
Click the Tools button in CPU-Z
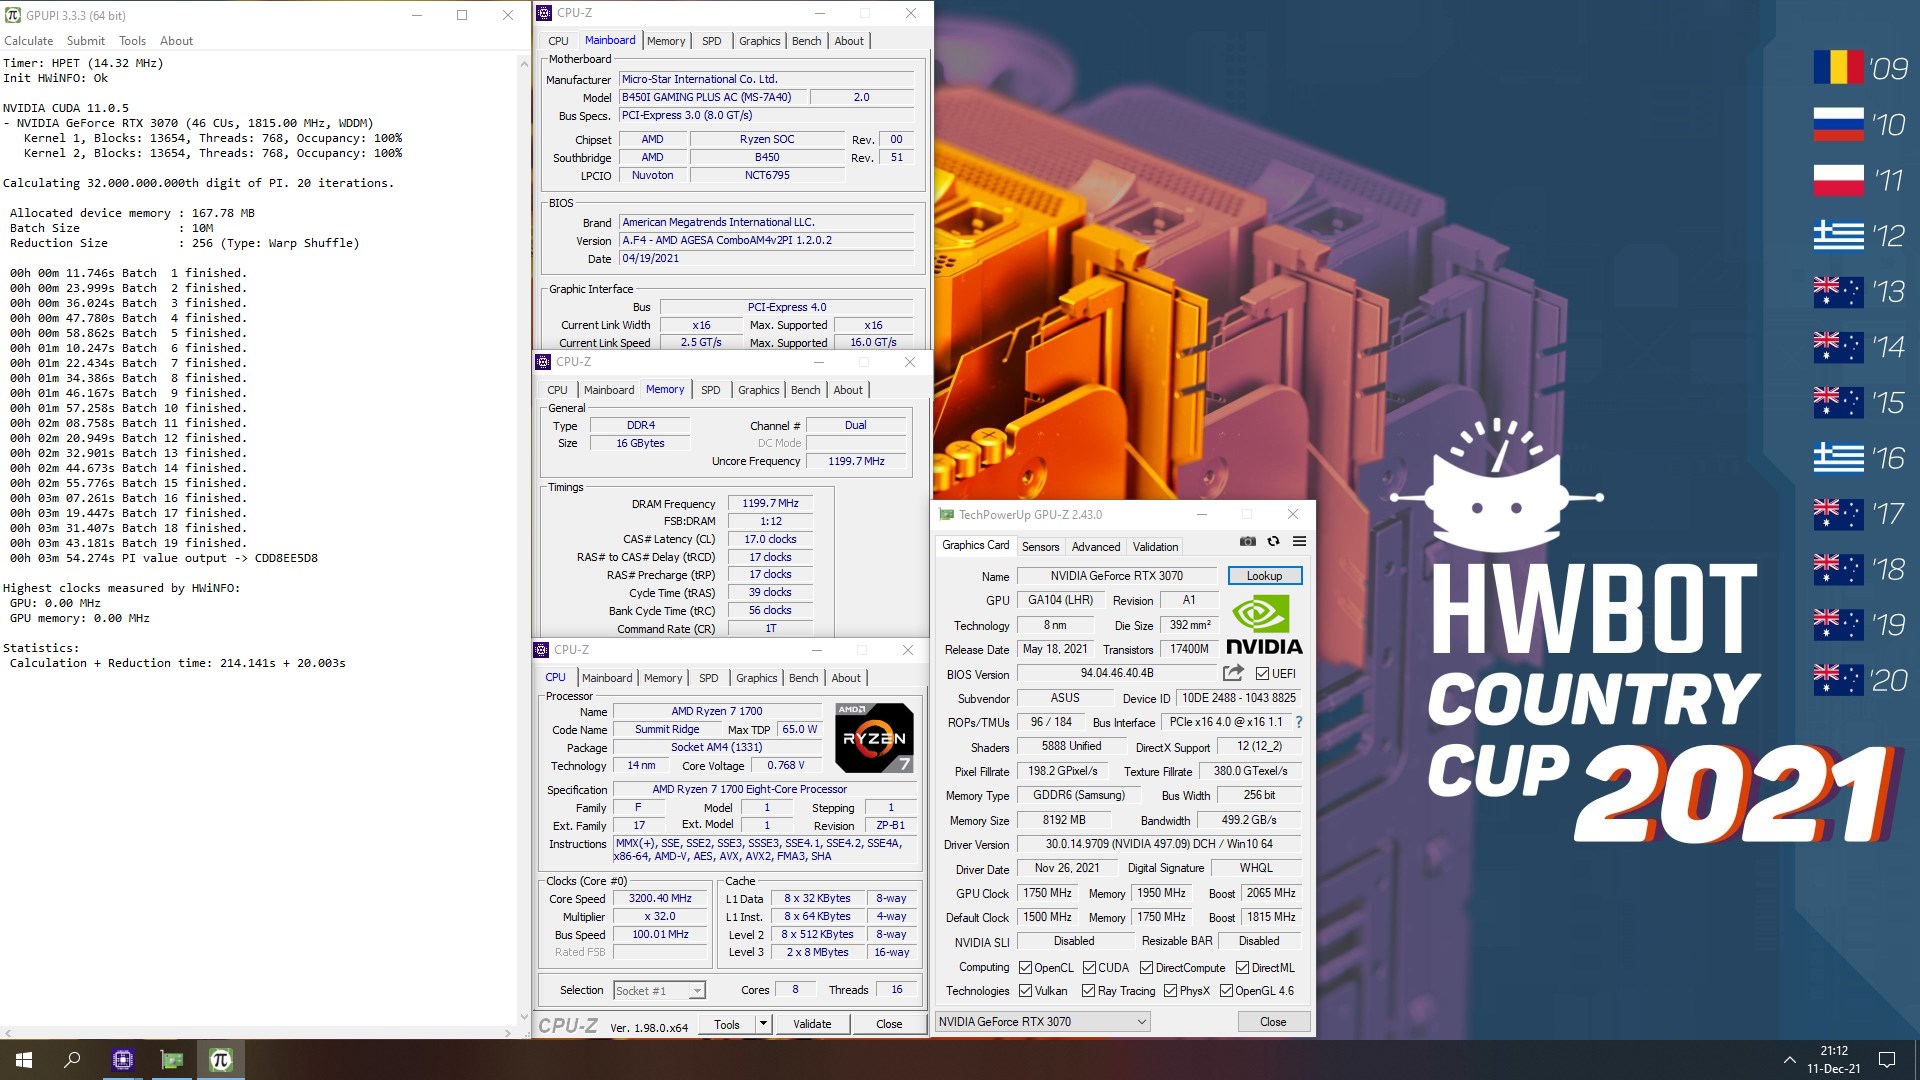(x=727, y=1024)
